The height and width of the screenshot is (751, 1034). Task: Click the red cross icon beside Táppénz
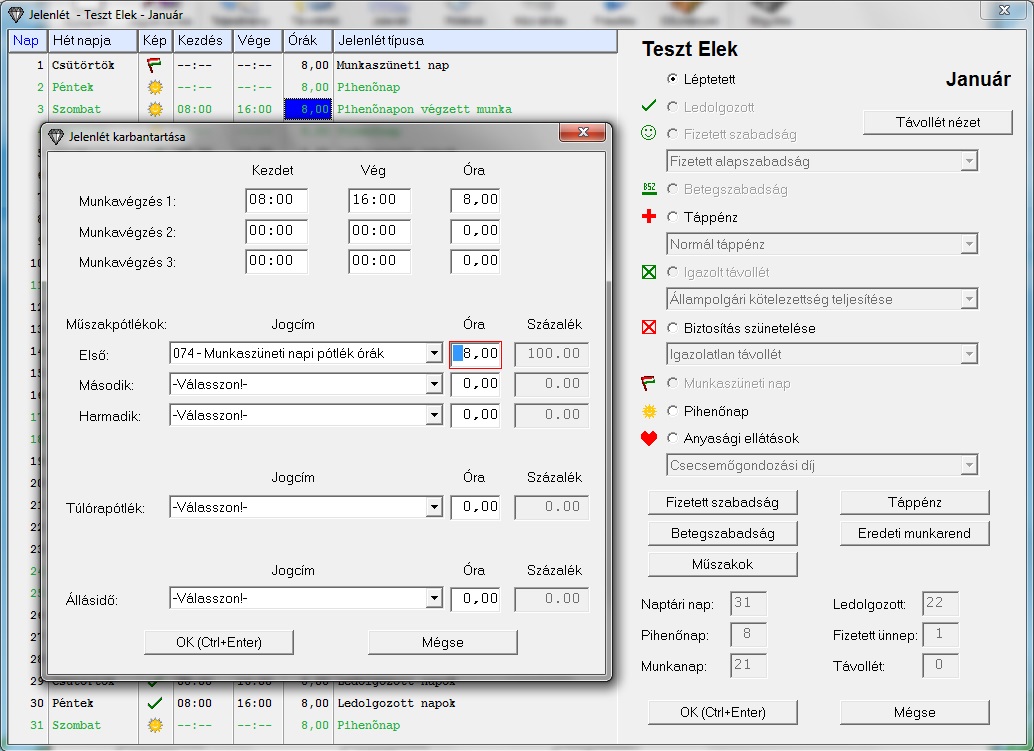click(649, 217)
